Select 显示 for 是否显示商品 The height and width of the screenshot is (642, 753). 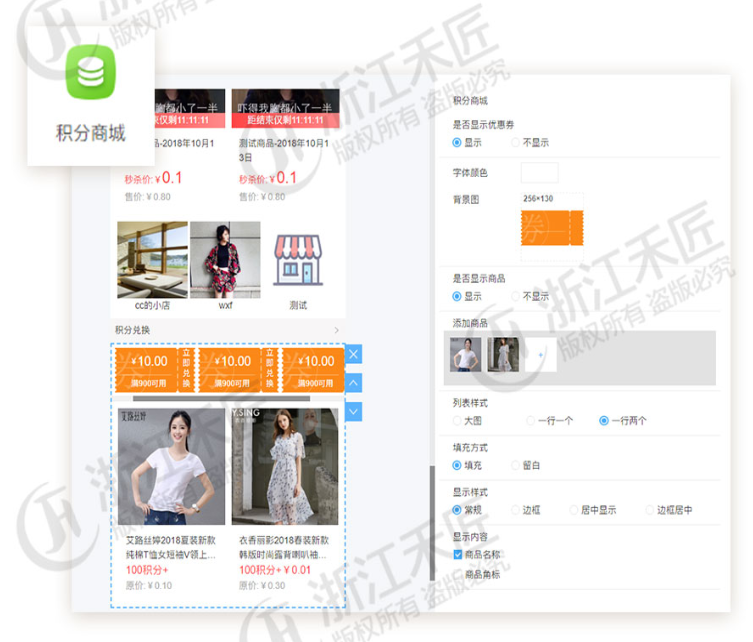point(457,296)
